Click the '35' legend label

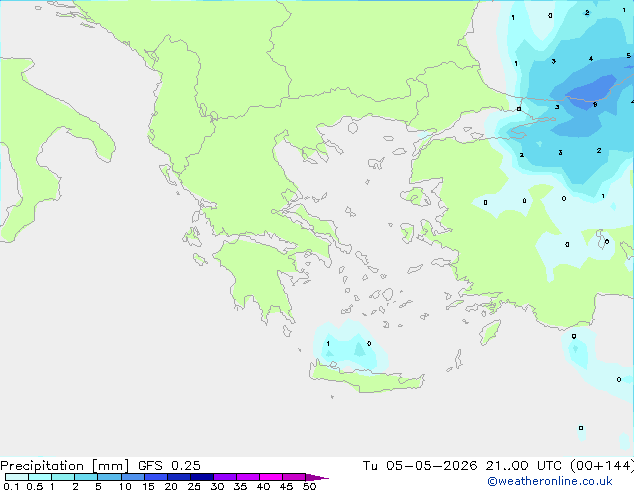tap(240, 486)
